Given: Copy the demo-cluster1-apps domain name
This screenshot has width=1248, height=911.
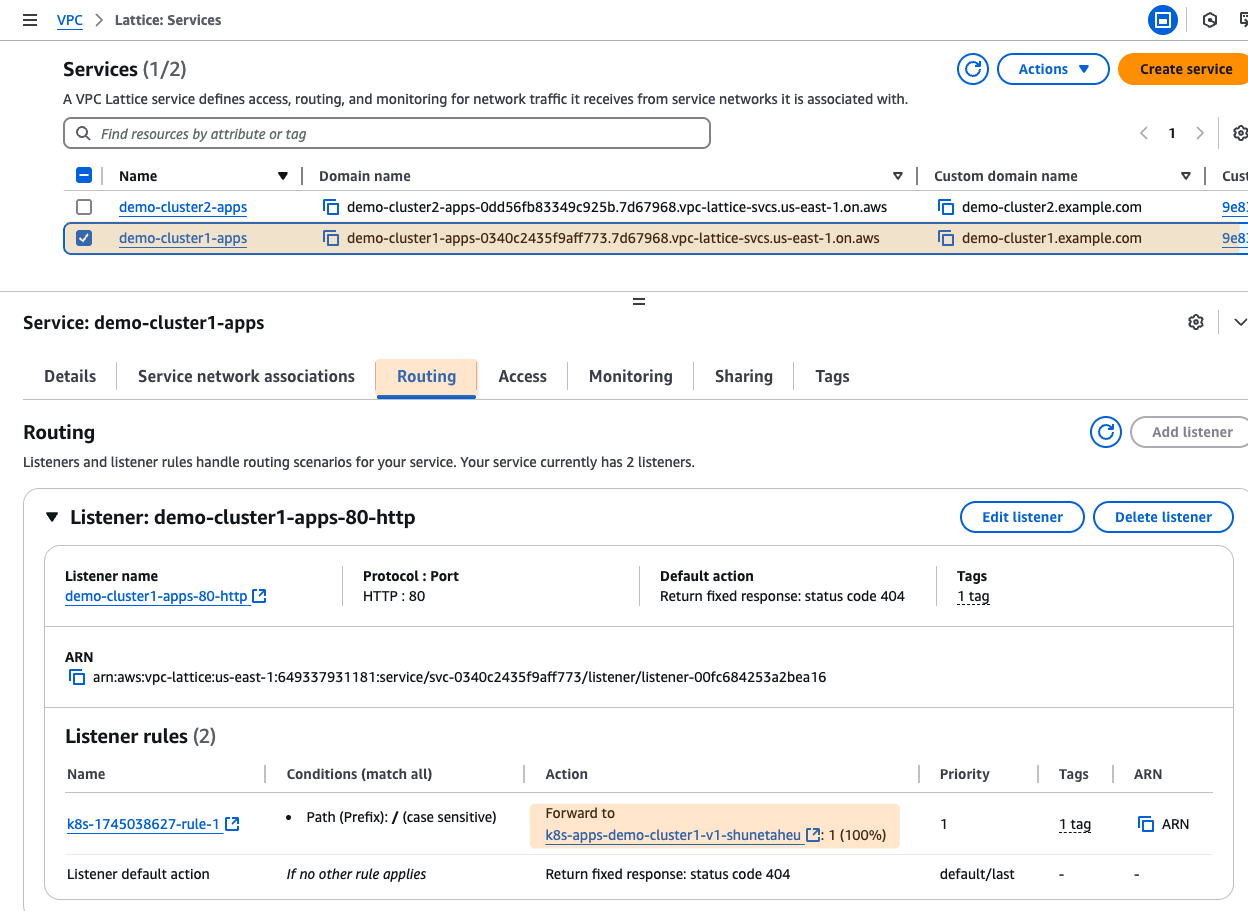Looking at the screenshot, I should tap(331, 239).
